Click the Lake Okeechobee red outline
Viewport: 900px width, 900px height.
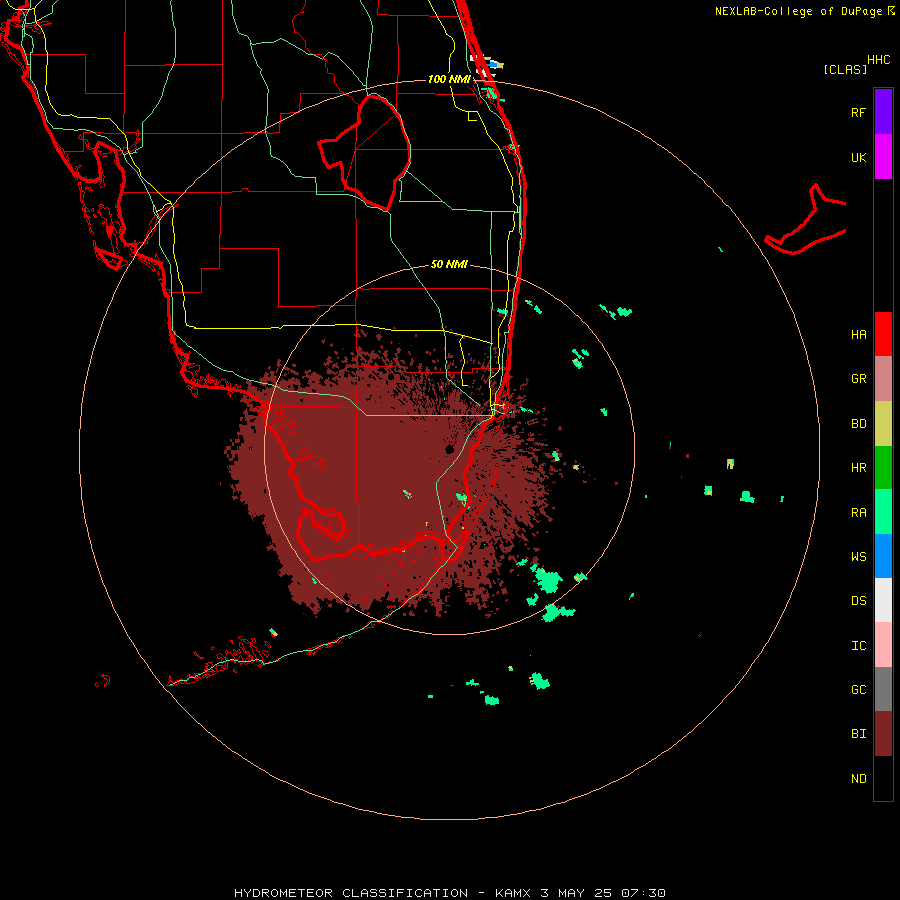tap(365, 152)
